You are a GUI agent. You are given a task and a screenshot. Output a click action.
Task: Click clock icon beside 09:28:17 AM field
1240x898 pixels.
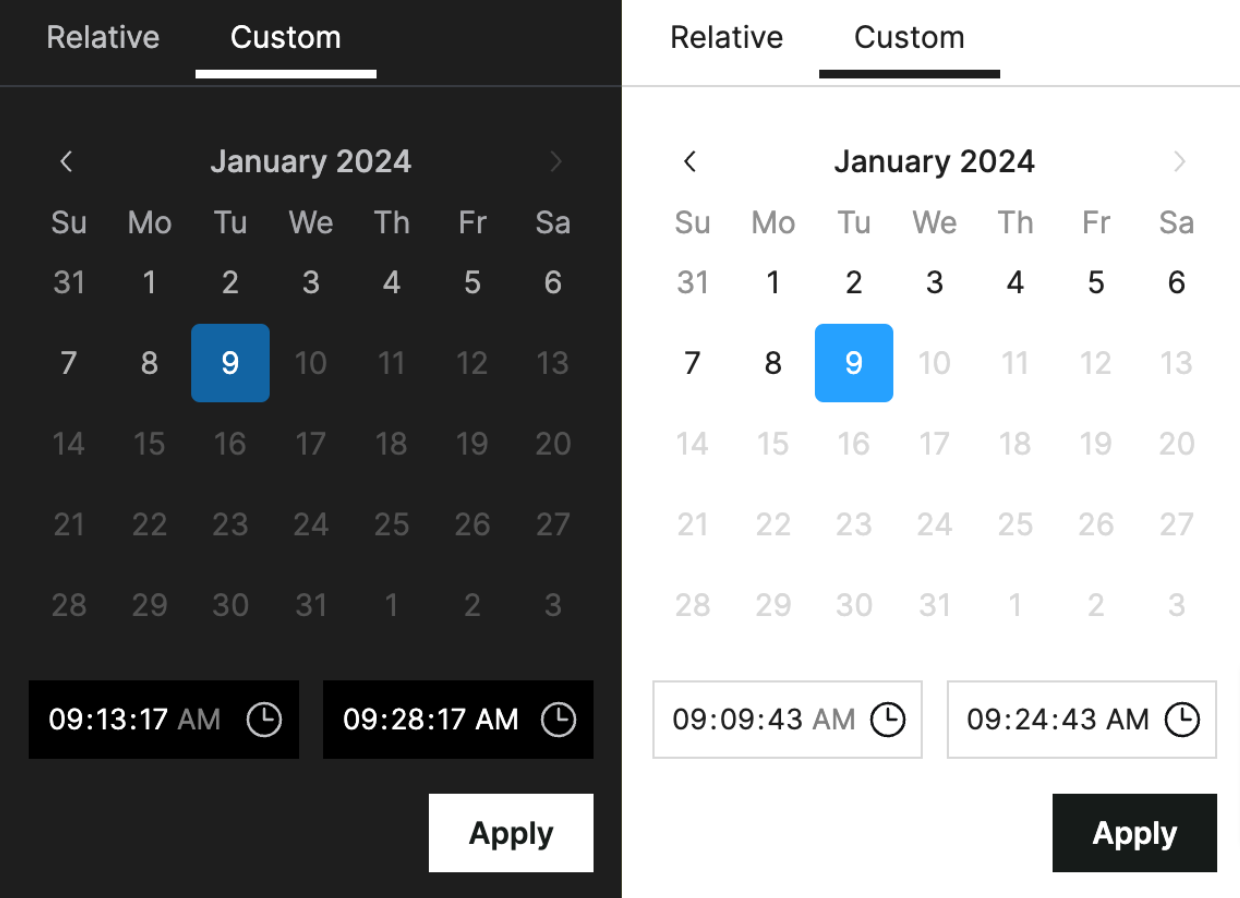(558, 720)
